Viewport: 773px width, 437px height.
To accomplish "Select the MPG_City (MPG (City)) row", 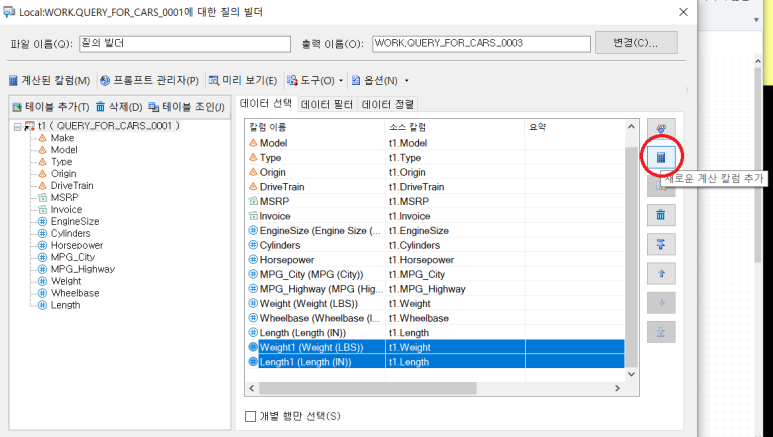I will (435, 274).
